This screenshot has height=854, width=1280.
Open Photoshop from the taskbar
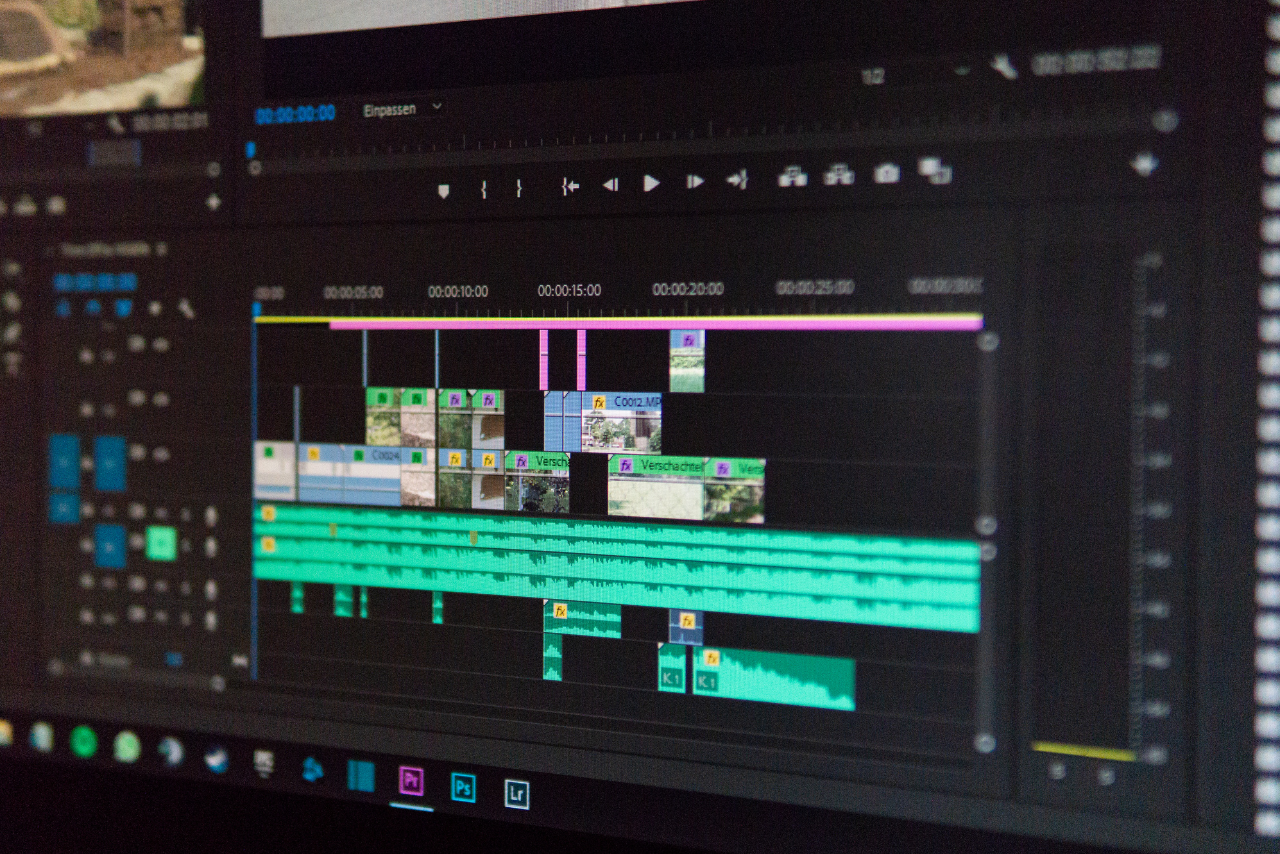(x=463, y=787)
